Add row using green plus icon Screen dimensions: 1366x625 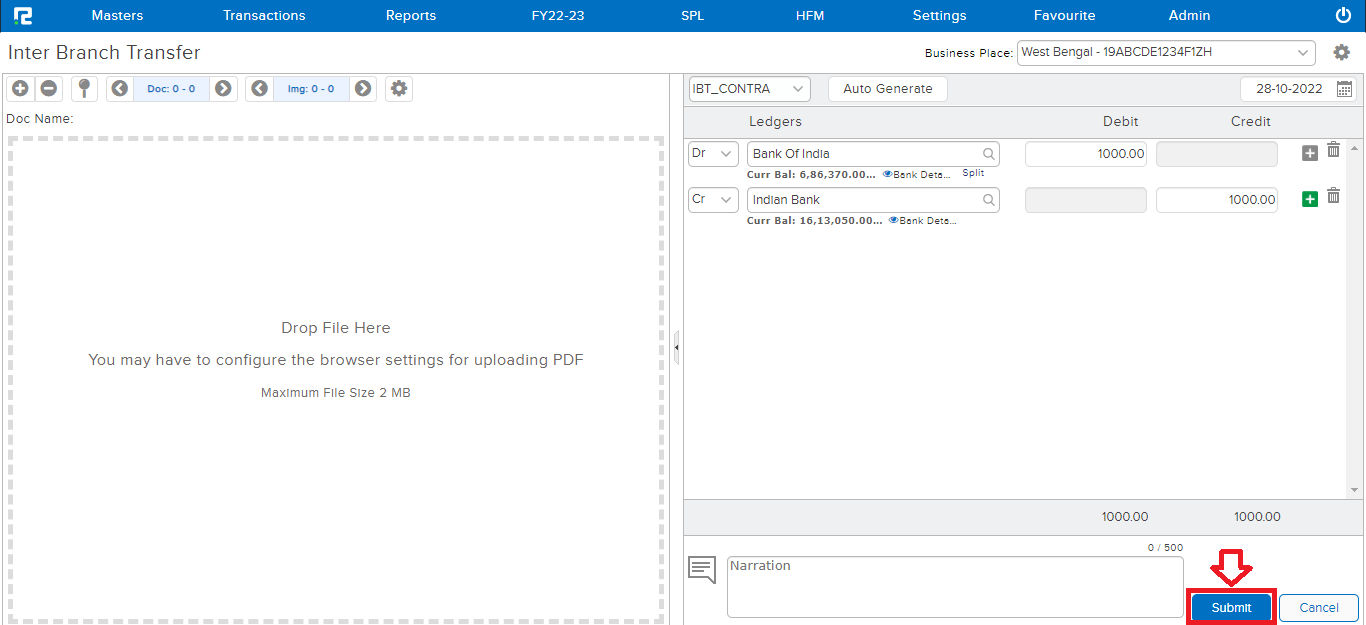pyautogui.click(x=1310, y=199)
